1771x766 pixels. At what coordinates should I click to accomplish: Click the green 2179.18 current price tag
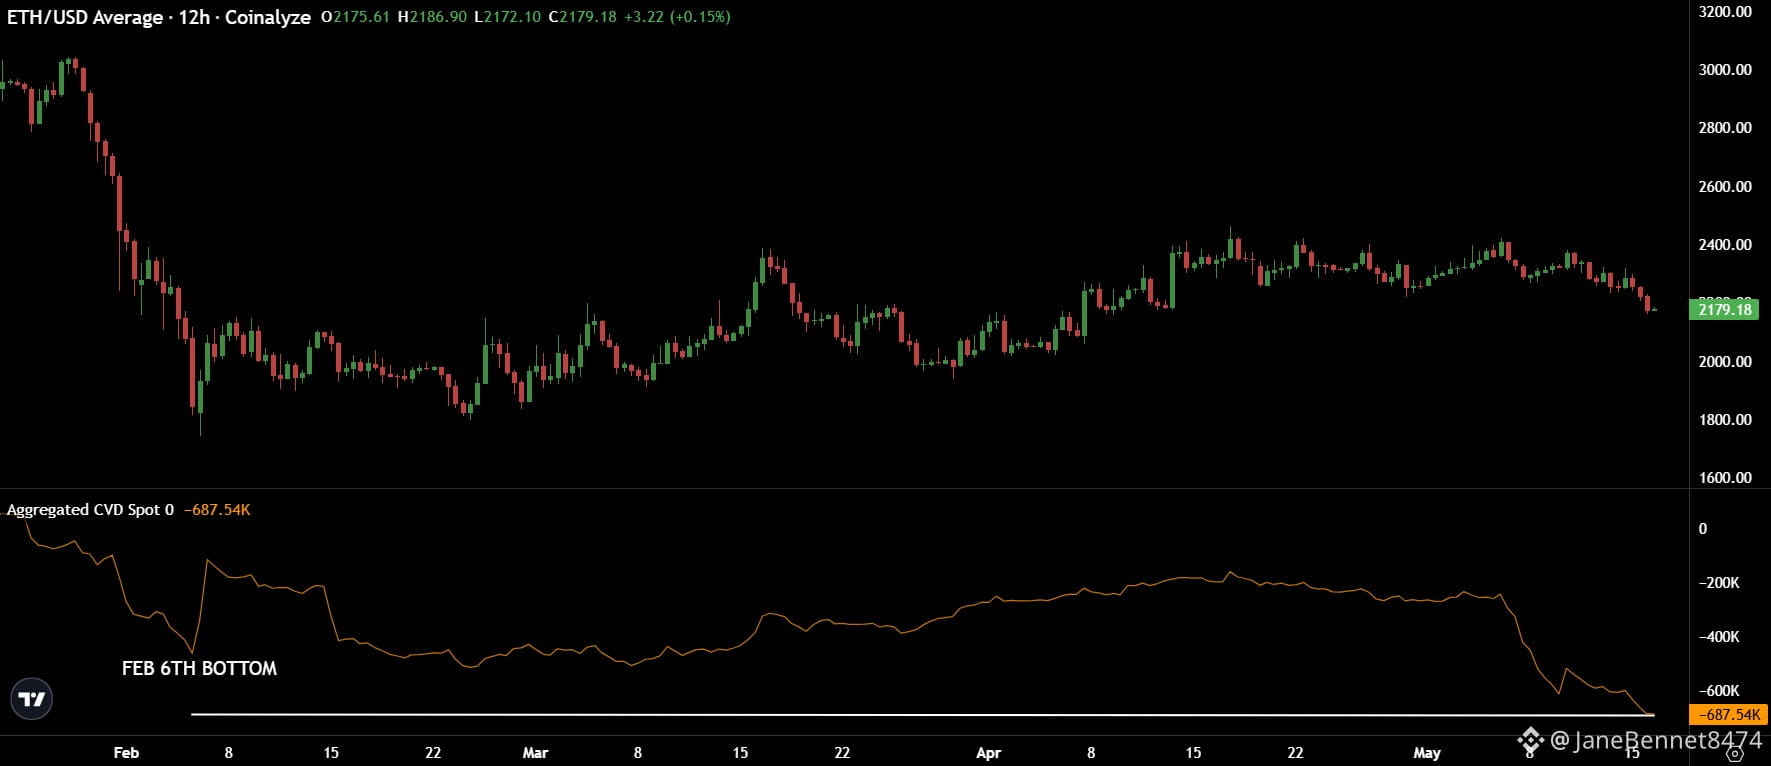pos(1725,309)
